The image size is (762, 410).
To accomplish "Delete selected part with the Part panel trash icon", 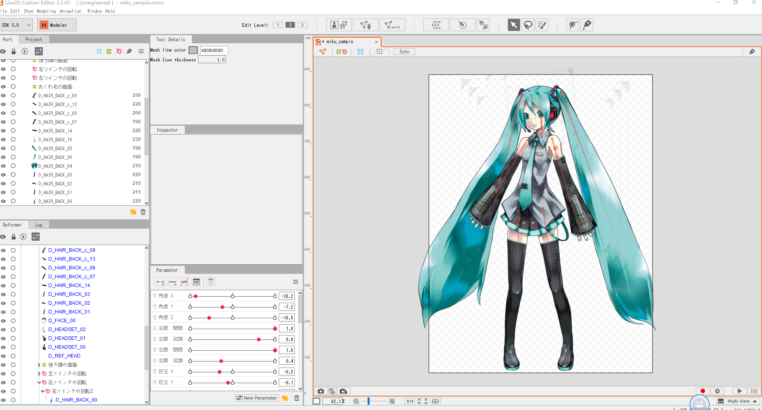I will point(143,212).
